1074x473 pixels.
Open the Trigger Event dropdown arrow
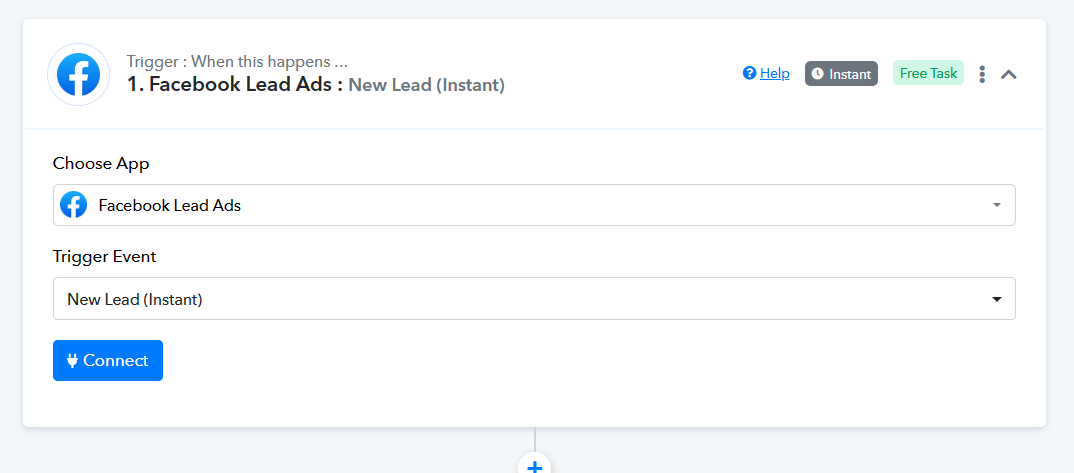997,299
